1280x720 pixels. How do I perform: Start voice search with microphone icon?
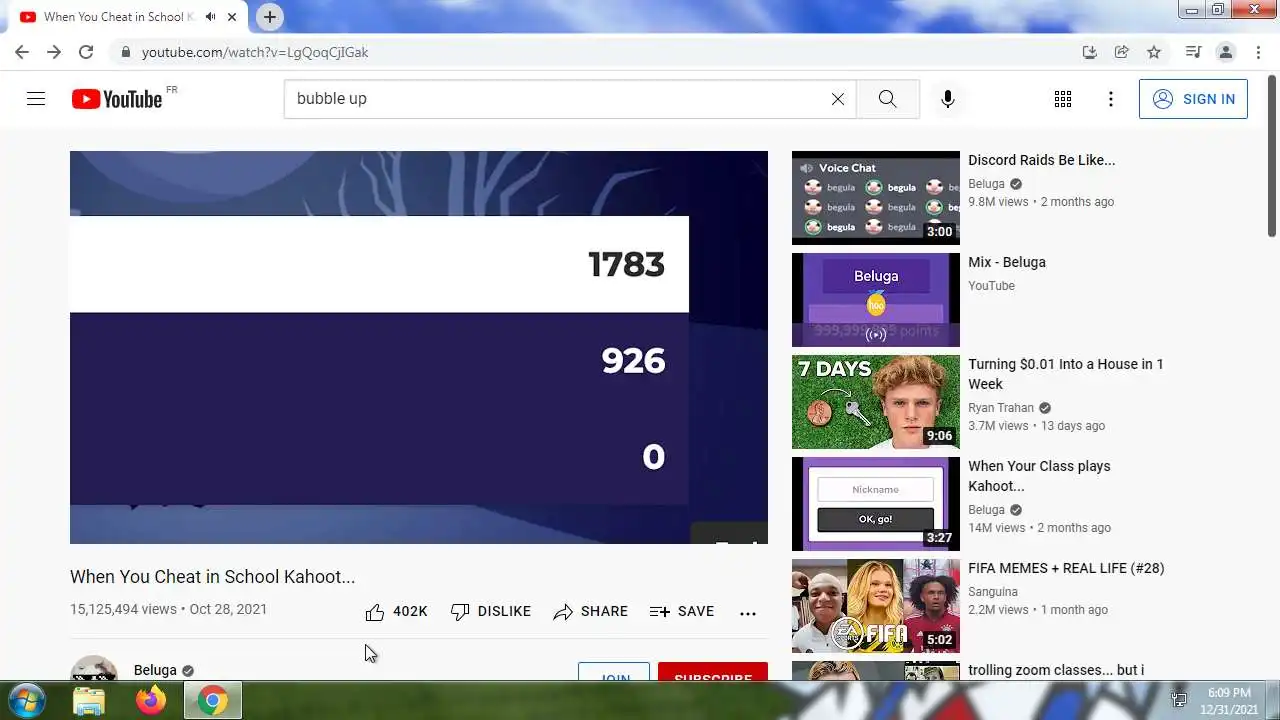click(948, 99)
